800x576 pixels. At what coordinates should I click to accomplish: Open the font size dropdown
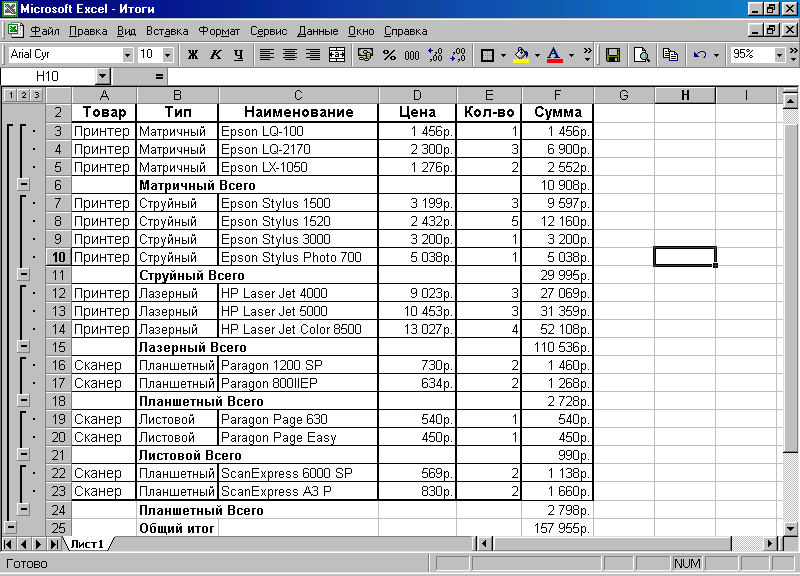tap(167, 55)
